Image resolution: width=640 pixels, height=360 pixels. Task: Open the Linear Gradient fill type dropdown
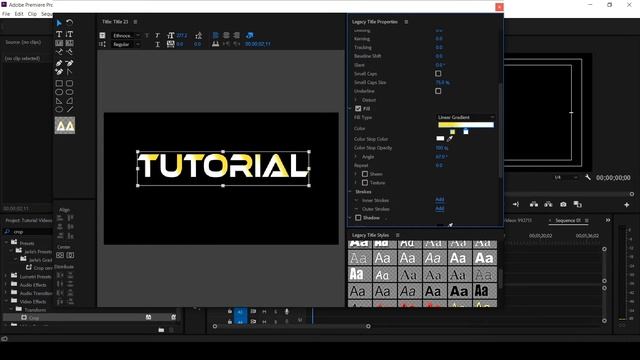click(466, 117)
